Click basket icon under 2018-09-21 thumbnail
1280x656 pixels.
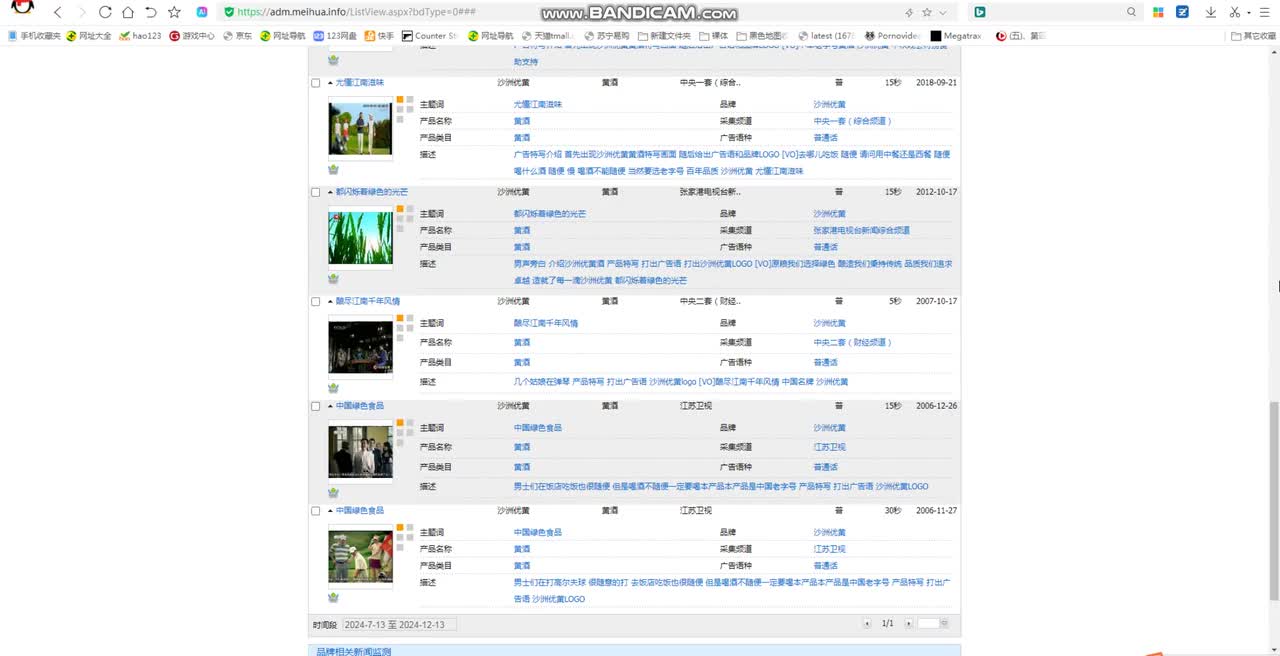click(x=333, y=170)
